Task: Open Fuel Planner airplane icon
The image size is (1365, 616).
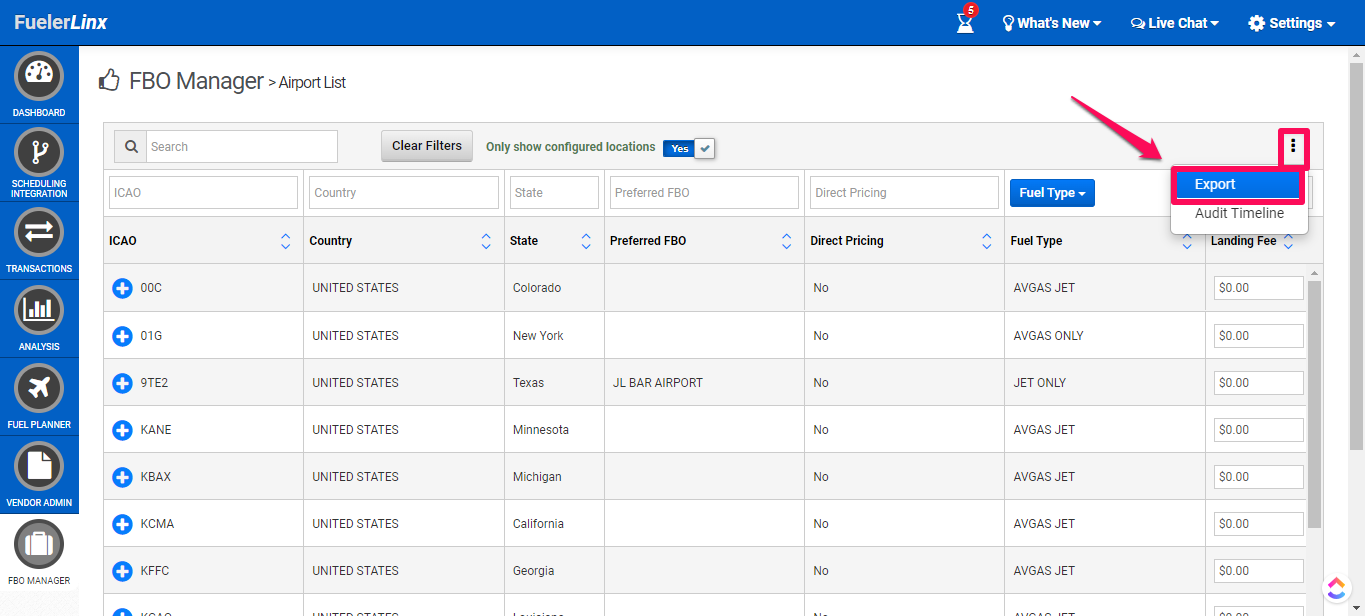Action: [x=39, y=388]
